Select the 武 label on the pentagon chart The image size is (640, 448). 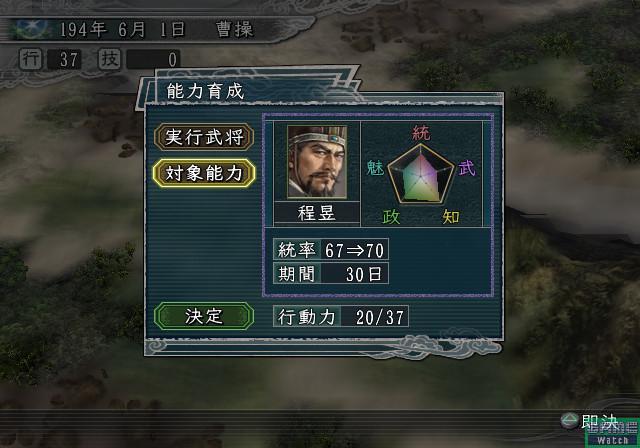(467, 168)
